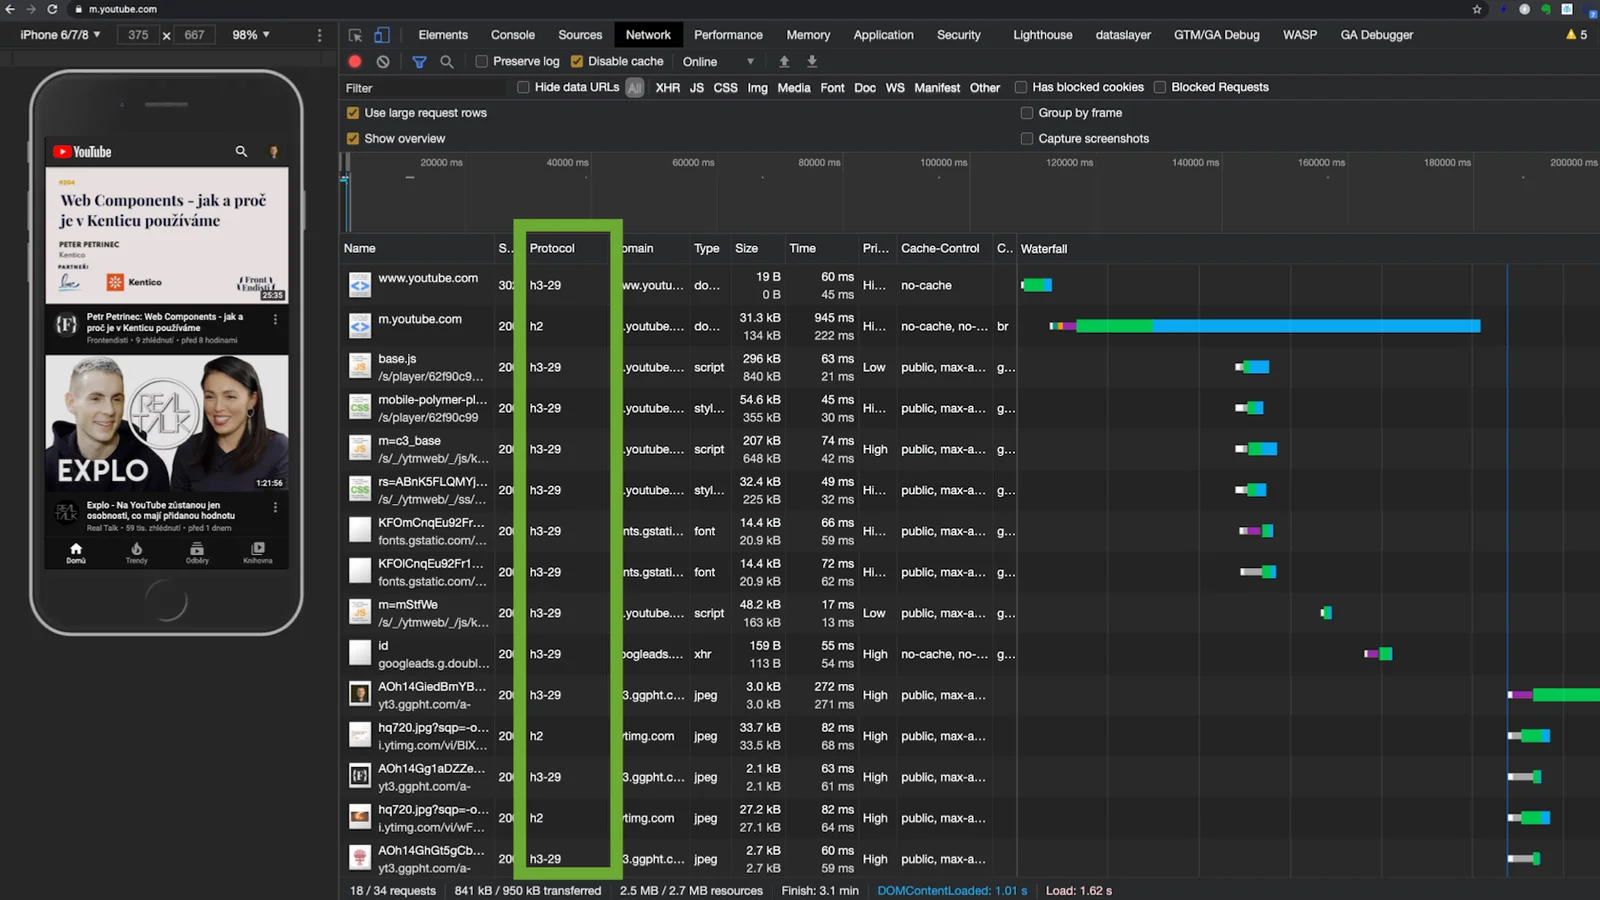Stop recording network log

[355, 61]
